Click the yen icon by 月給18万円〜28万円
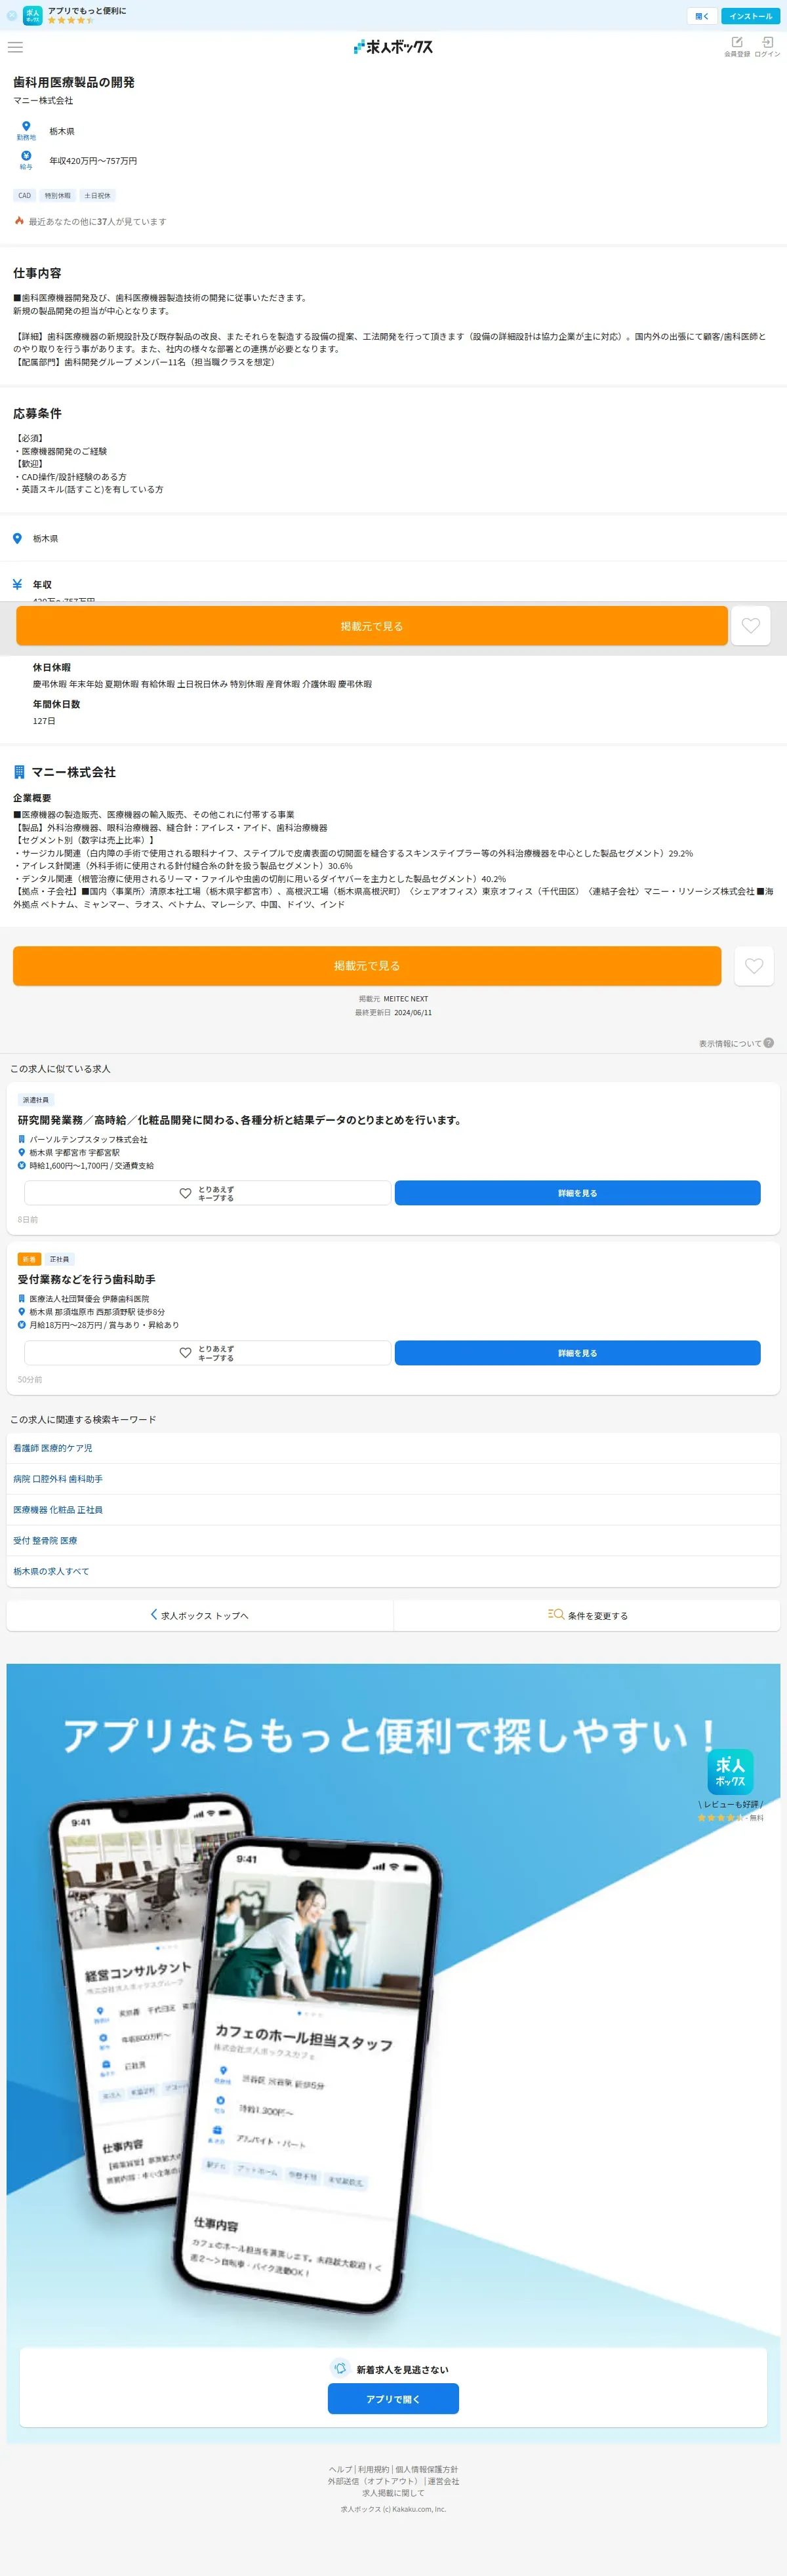This screenshot has height=2576, width=787. tap(21, 1324)
